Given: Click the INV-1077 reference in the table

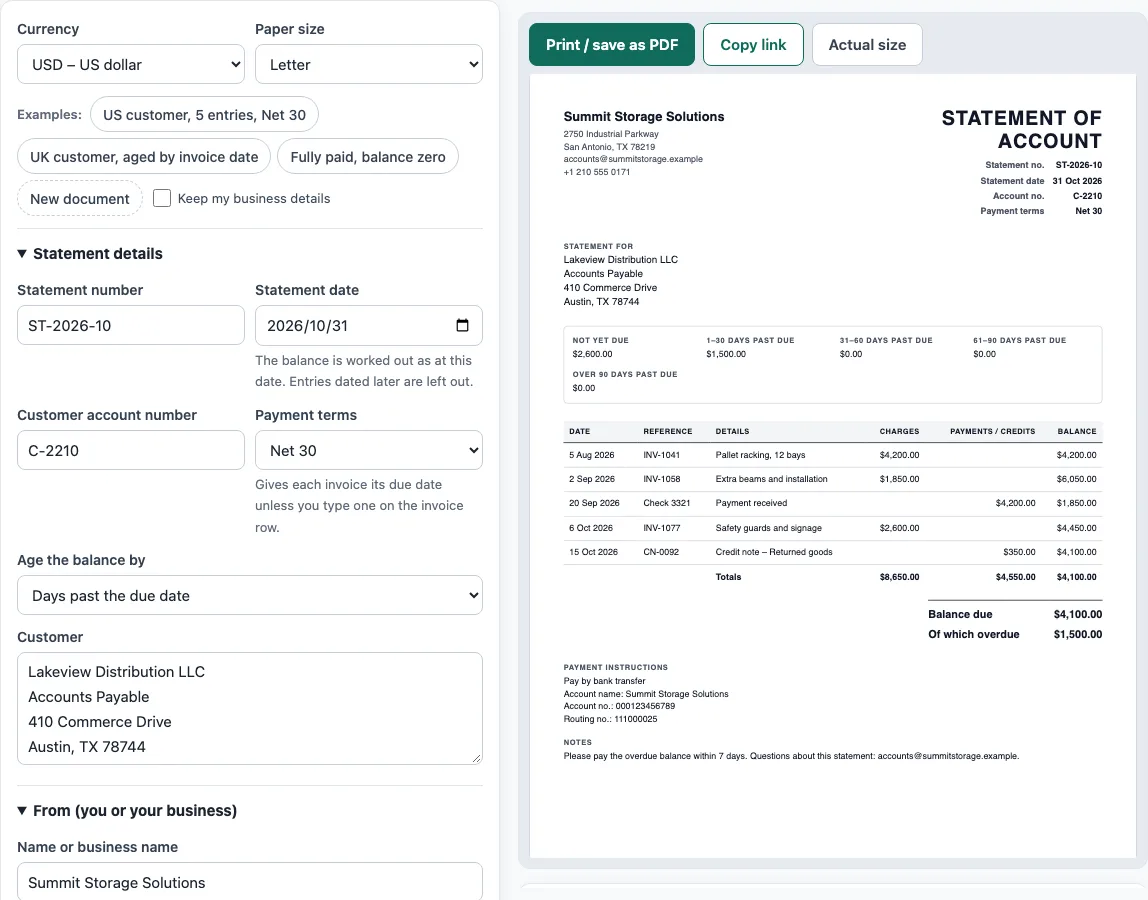Looking at the screenshot, I should [x=662, y=528].
